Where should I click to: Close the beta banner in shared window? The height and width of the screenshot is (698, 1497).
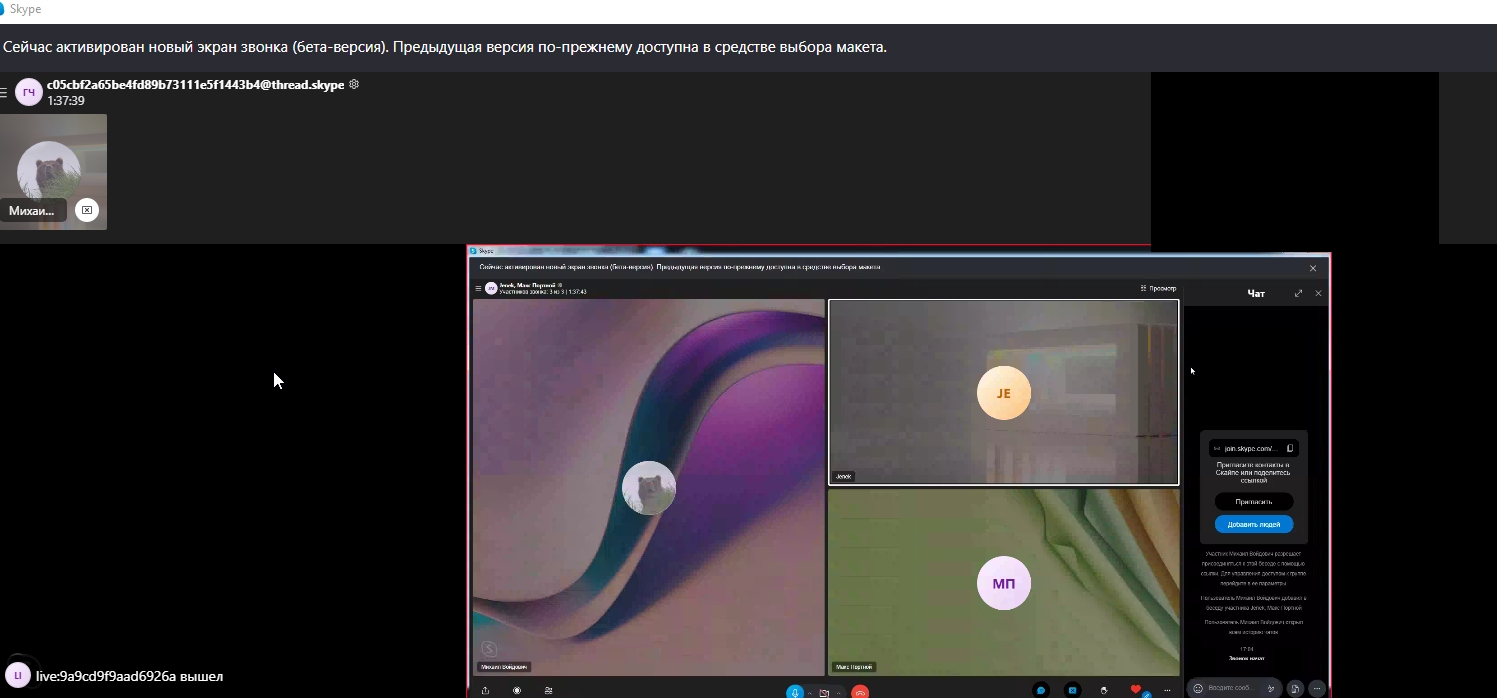point(1313,268)
